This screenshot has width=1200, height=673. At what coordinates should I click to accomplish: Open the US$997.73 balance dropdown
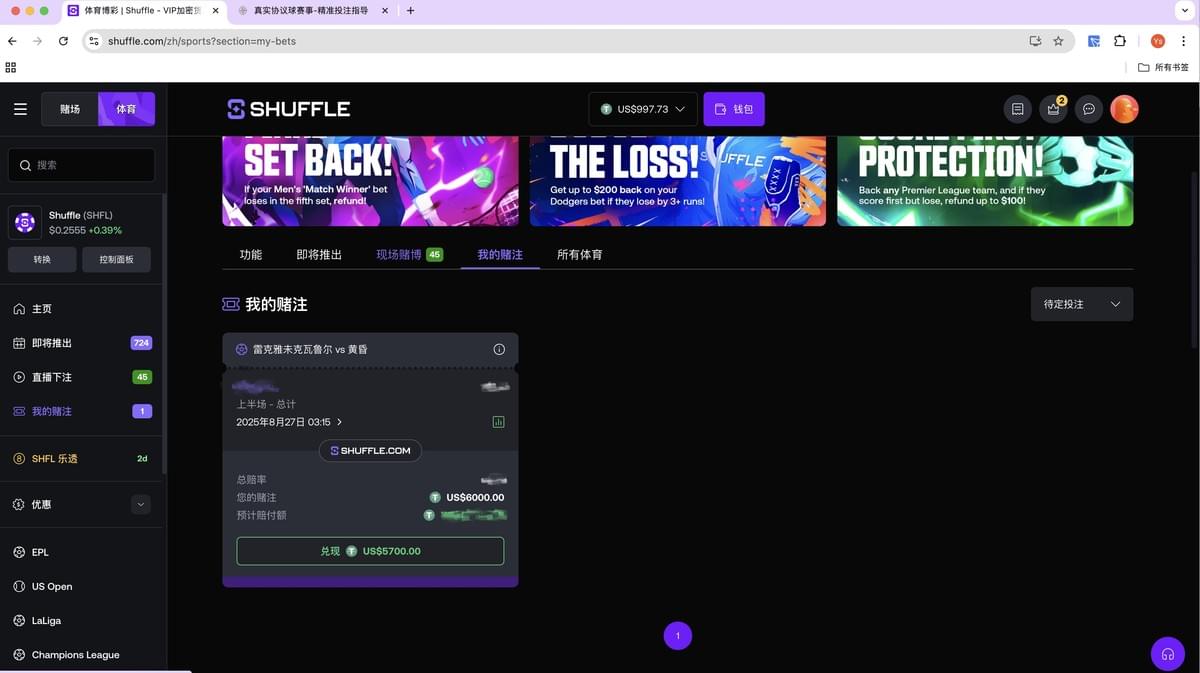643,109
